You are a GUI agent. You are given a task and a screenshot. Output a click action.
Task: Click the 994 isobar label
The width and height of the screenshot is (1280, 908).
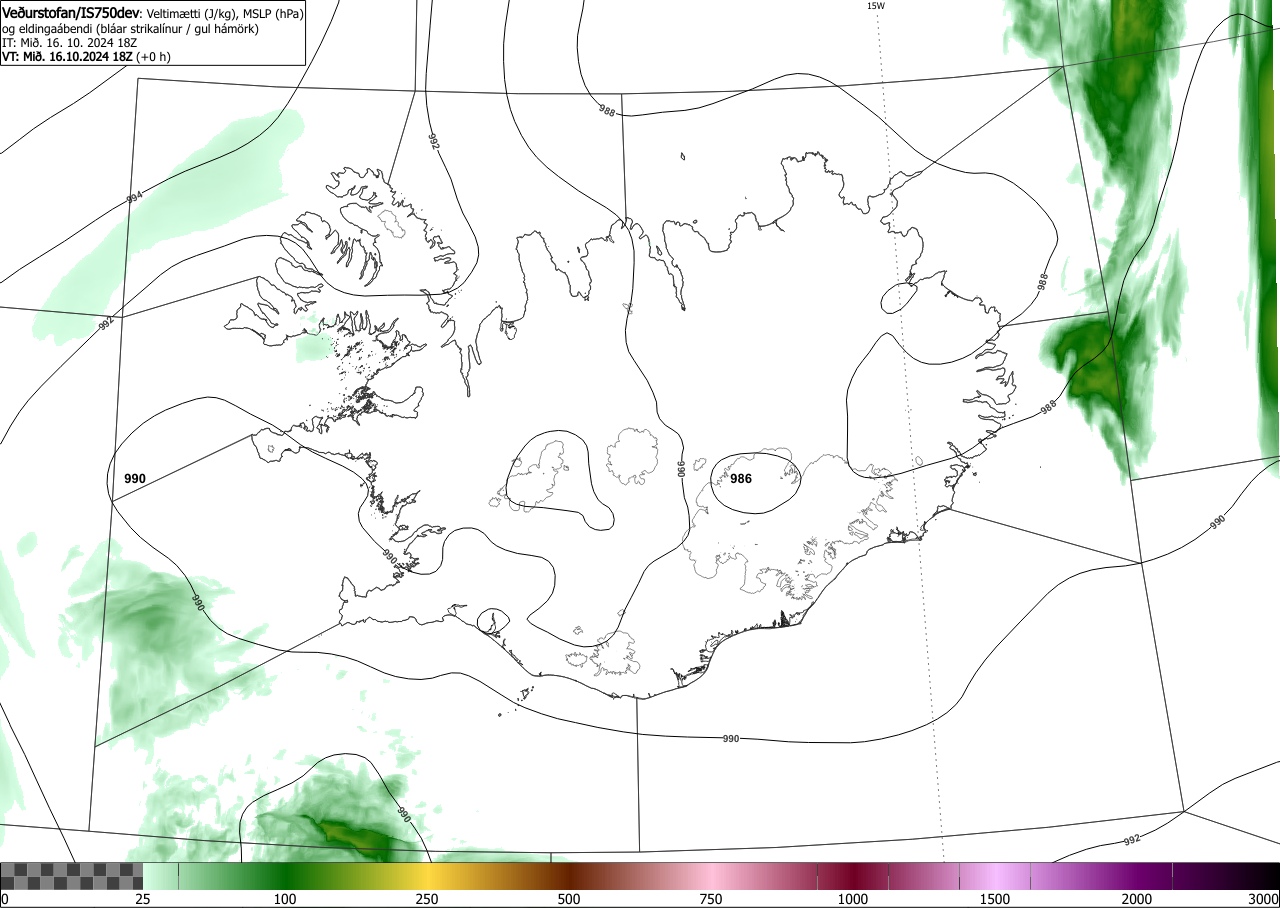[x=135, y=198]
